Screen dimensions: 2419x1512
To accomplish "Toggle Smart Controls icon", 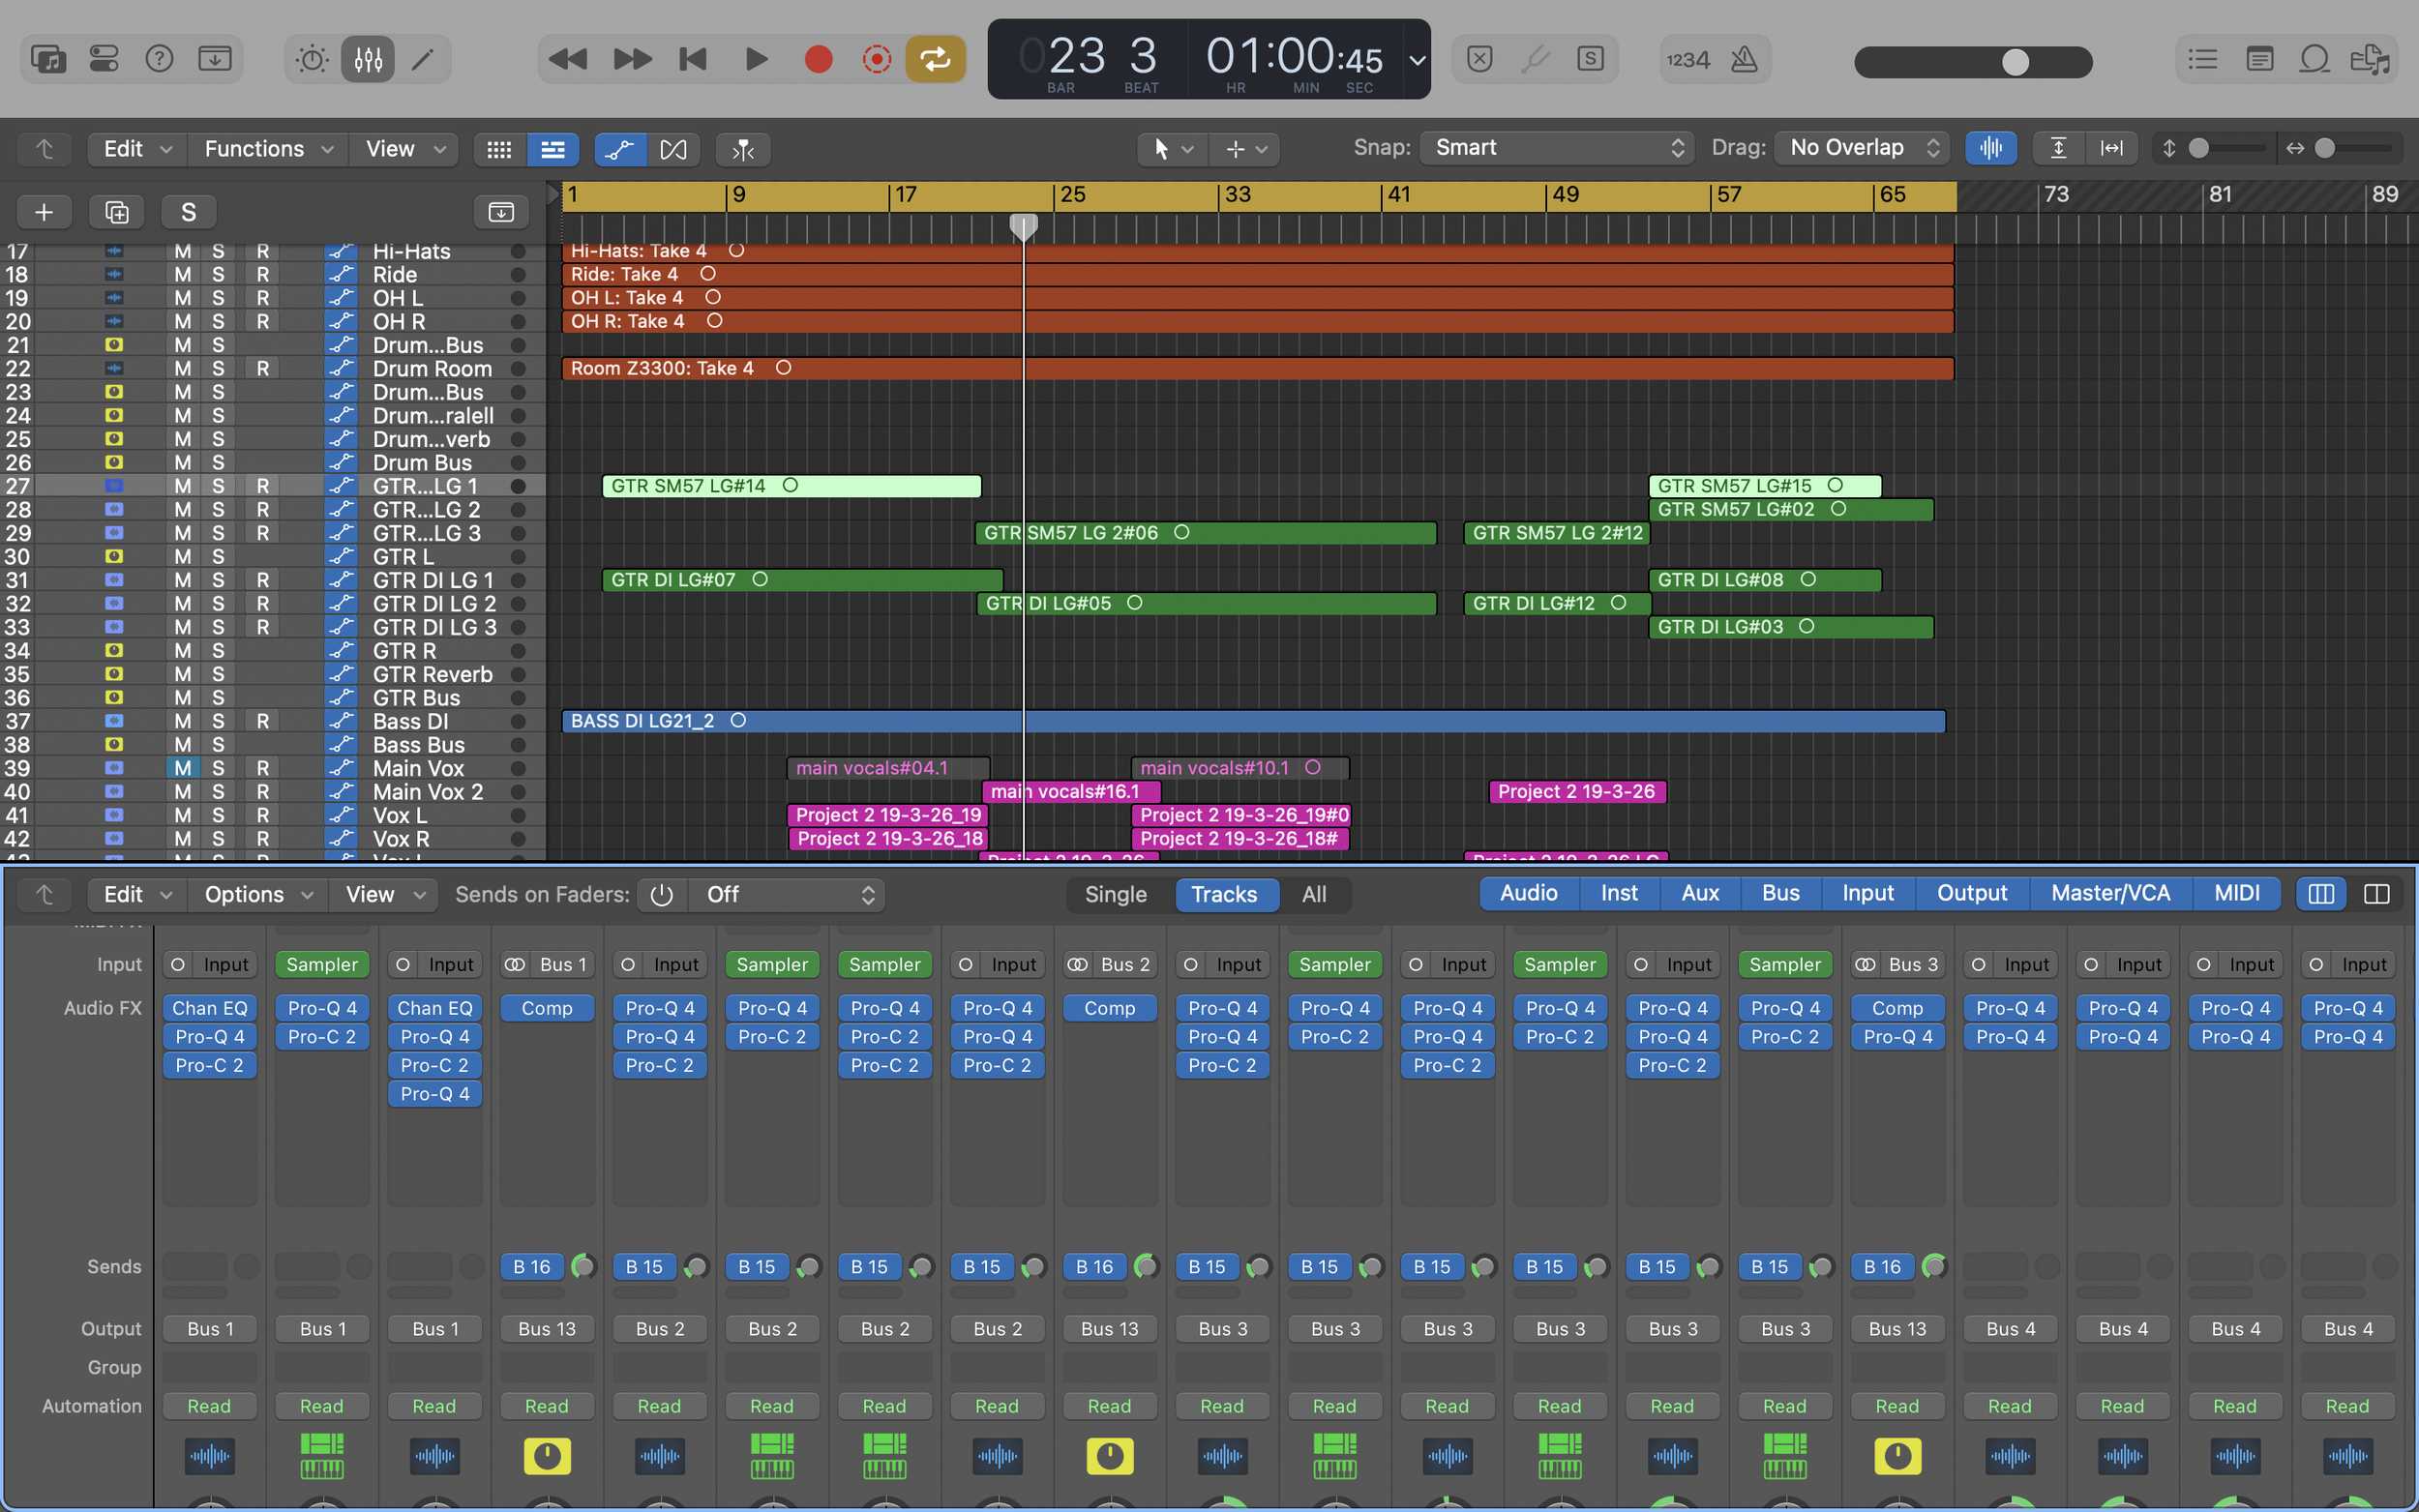I will click(312, 60).
